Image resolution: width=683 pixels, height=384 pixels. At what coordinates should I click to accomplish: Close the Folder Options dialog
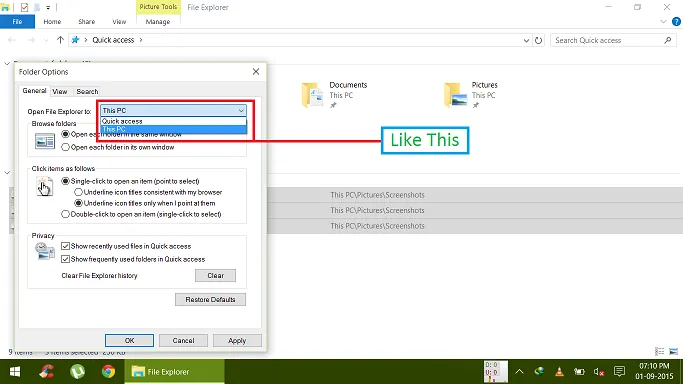[x=256, y=71]
